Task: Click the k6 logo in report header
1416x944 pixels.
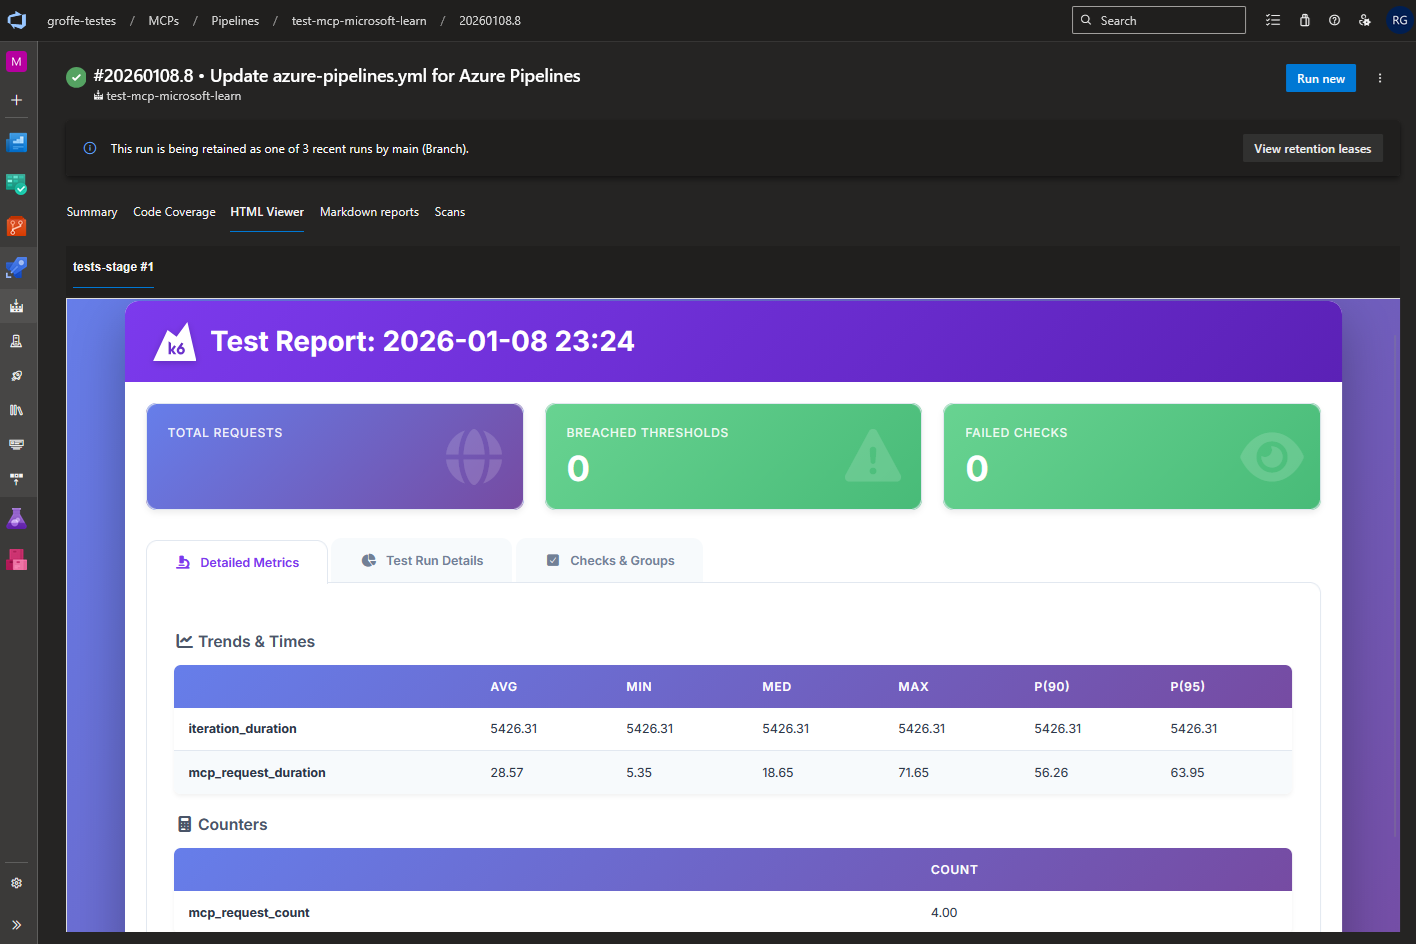Action: (175, 342)
